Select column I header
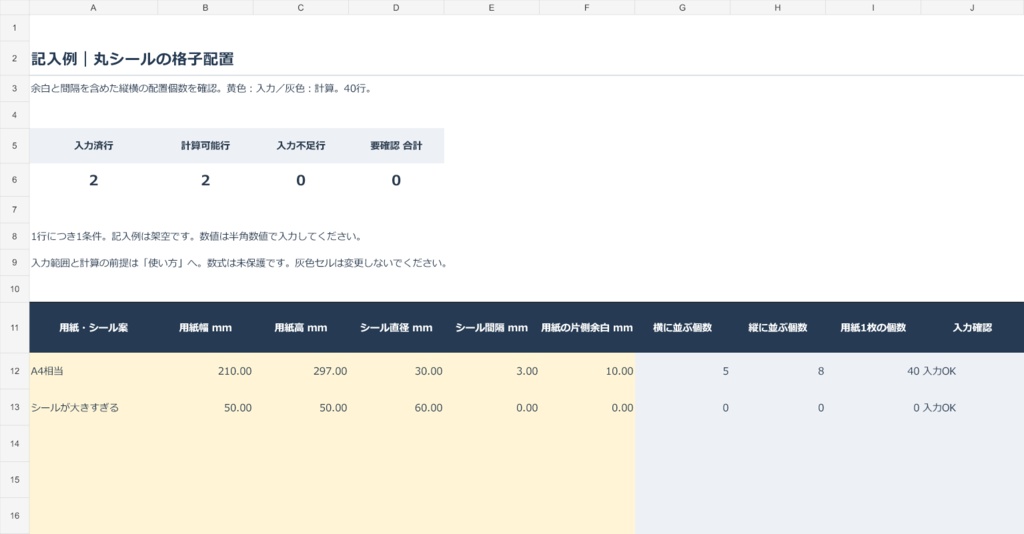1024x534 pixels. 872,7
